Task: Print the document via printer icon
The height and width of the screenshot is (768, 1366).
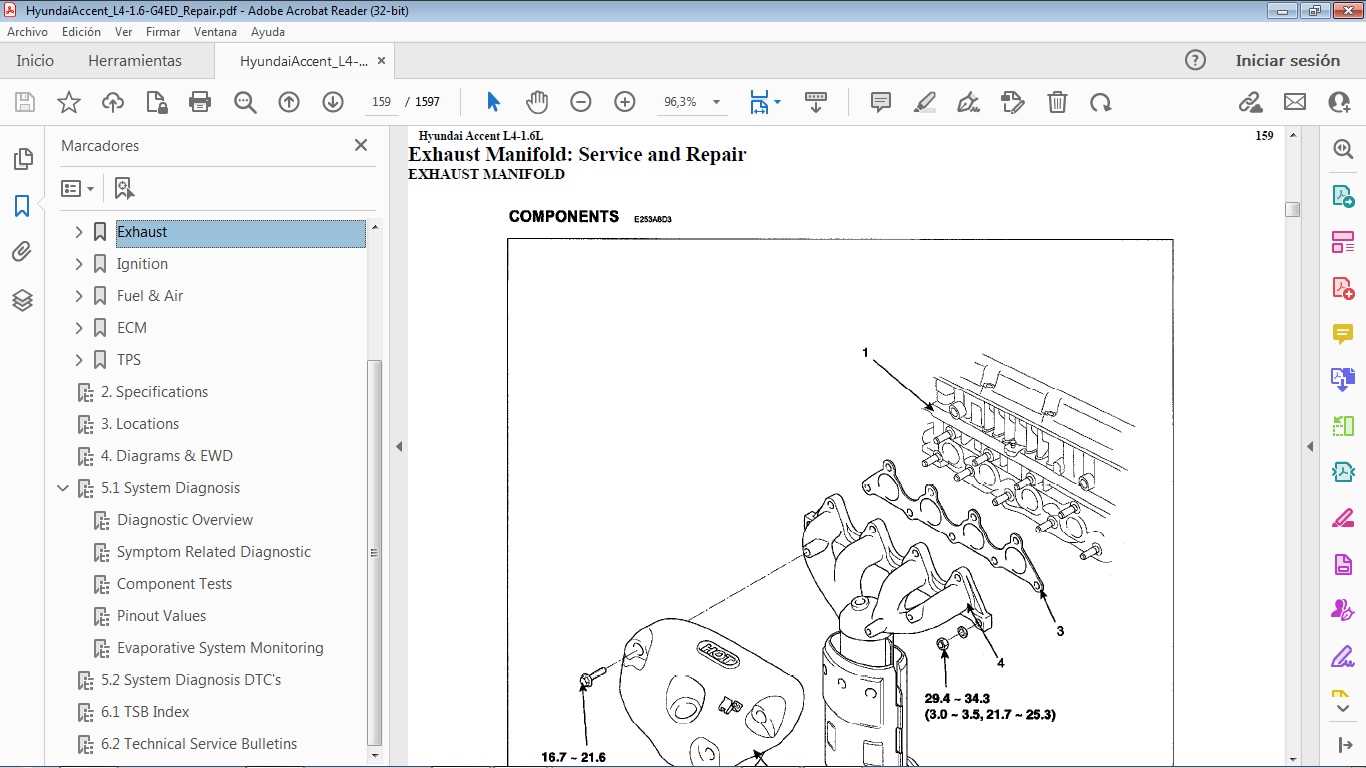Action: [200, 102]
